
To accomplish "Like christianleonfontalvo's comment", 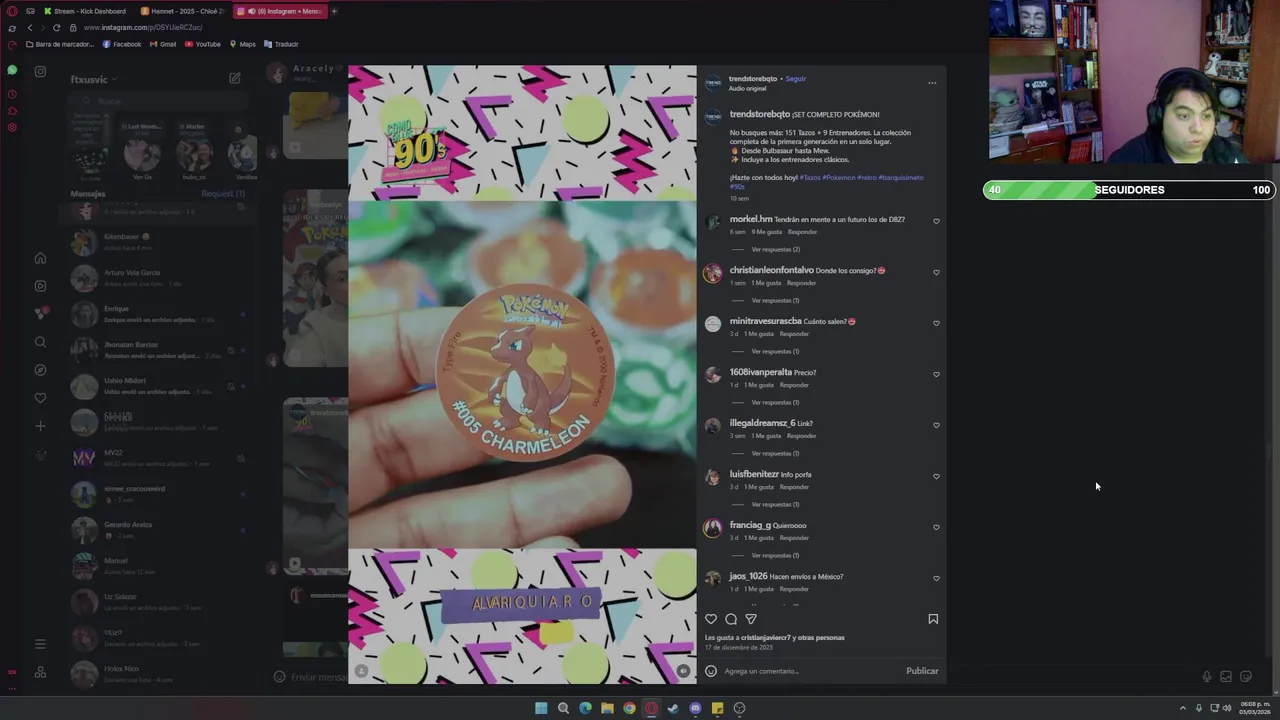I will [936, 272].
